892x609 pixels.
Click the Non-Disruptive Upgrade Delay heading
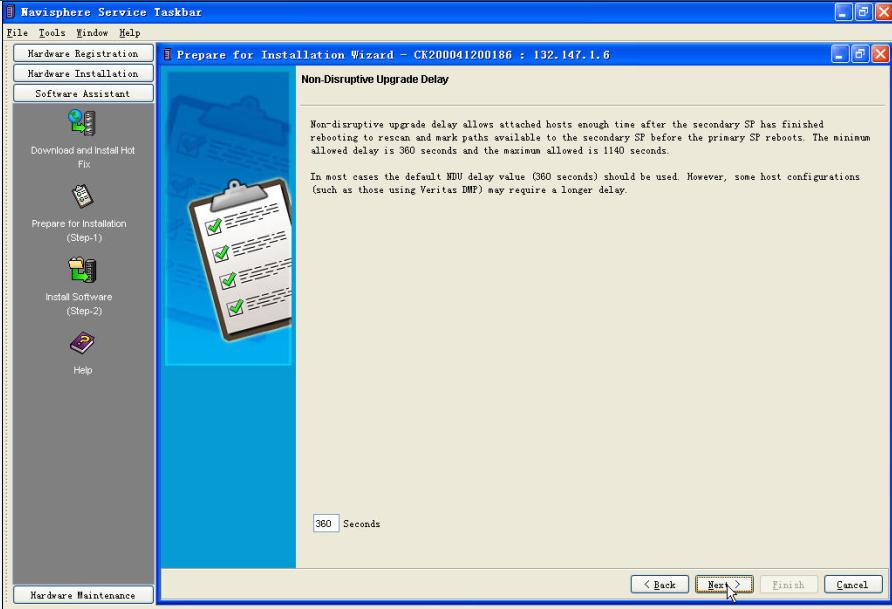[x=375, y=80]
